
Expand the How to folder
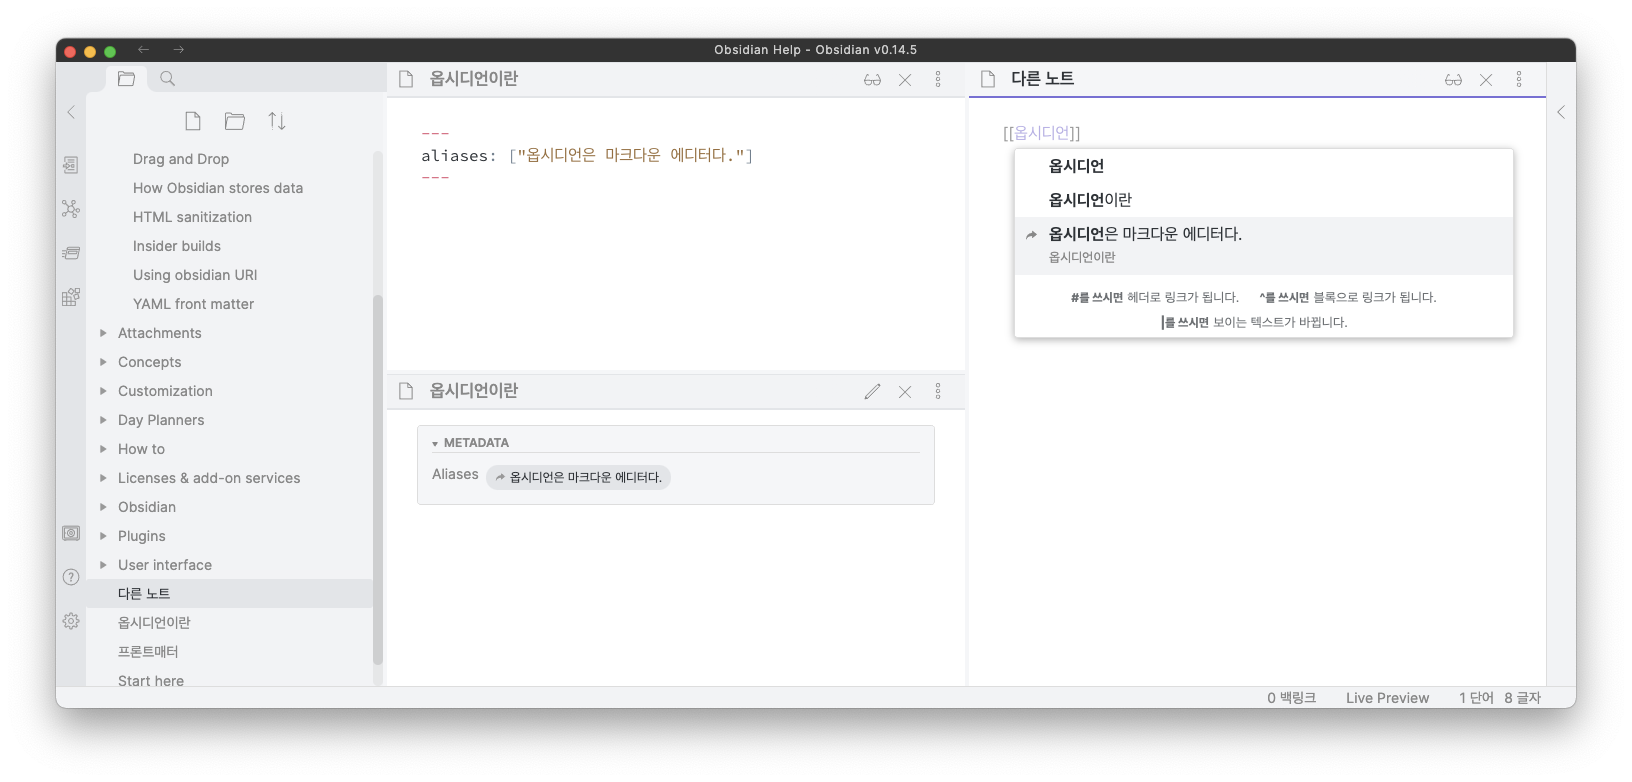click(x=103, y=449)
